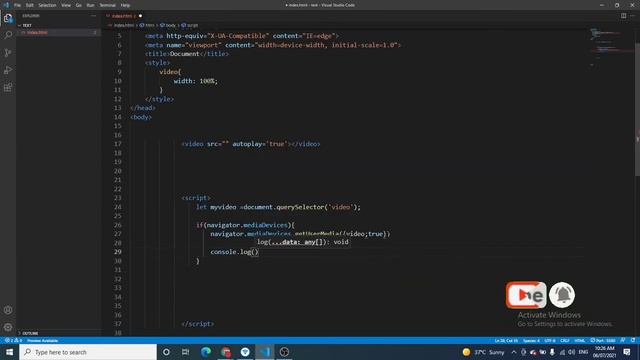Click the 37°C Sunny weather widget

coord(483,352)
